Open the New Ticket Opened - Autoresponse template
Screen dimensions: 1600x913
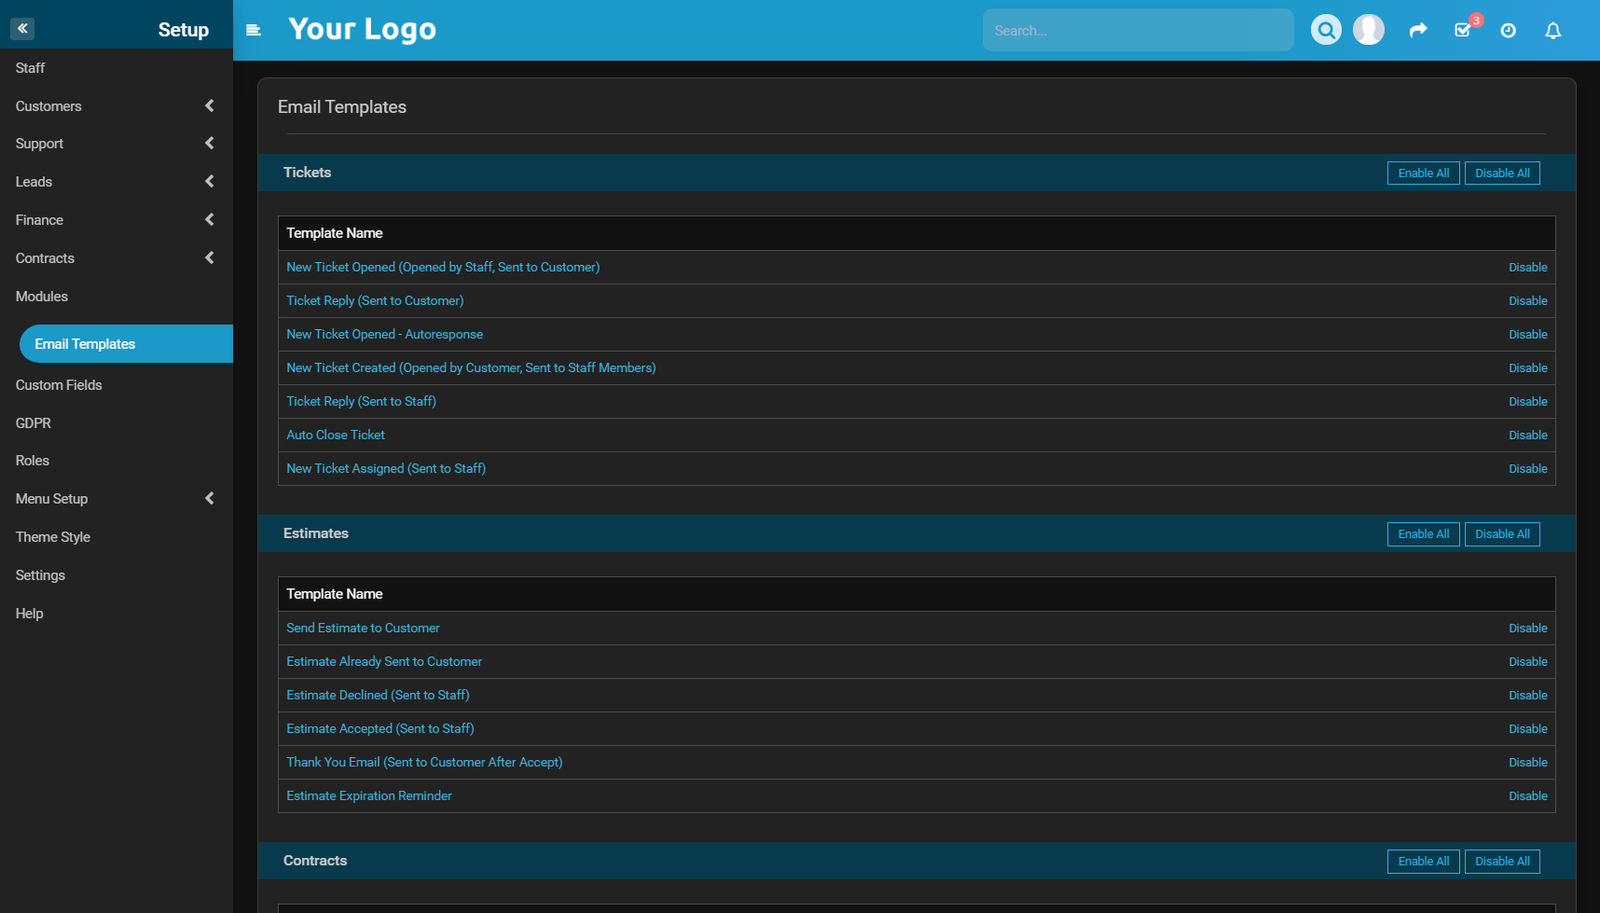click(x=384, y=334)
